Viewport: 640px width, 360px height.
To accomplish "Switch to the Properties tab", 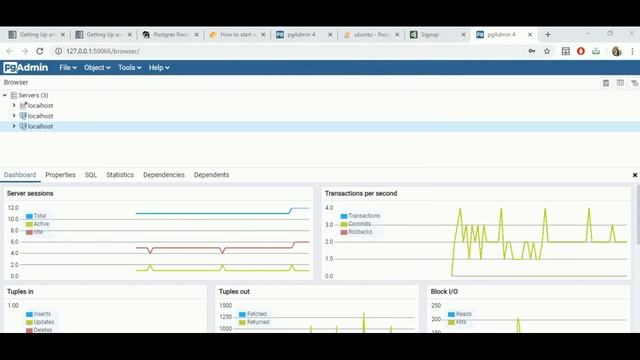I will pos(60,175).
